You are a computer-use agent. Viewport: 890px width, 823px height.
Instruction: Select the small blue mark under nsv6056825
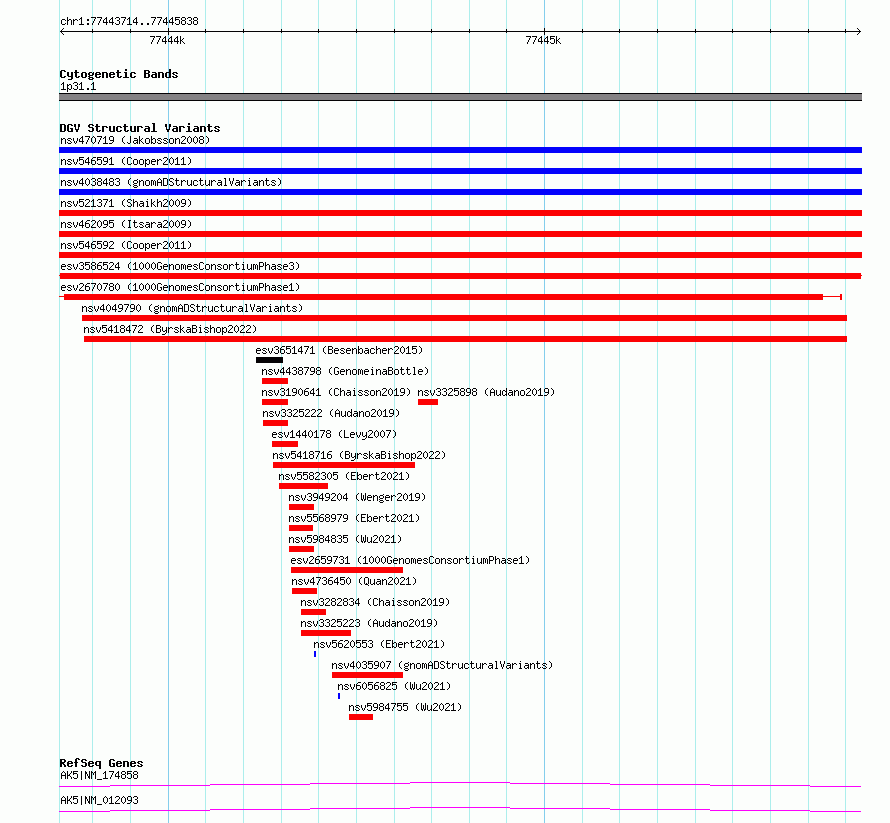click(x=339, y=696)
